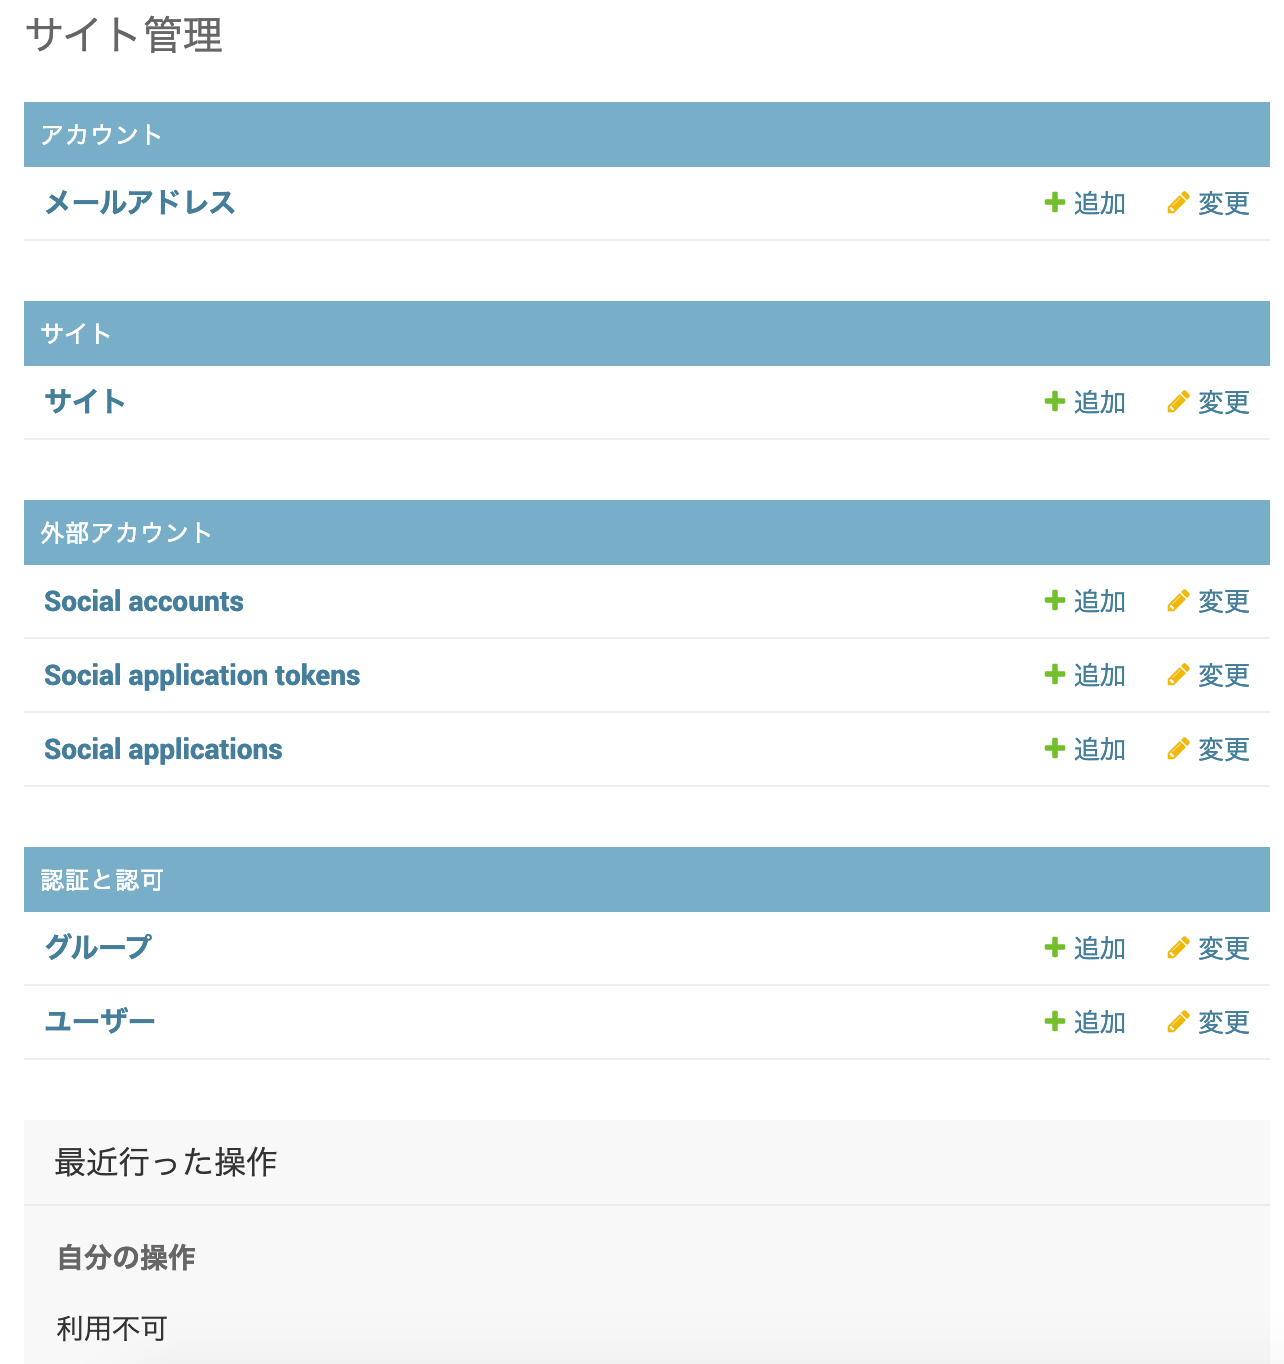Open the Social accounts list
Viewport: 1284px width, 1364px height.
144,601
